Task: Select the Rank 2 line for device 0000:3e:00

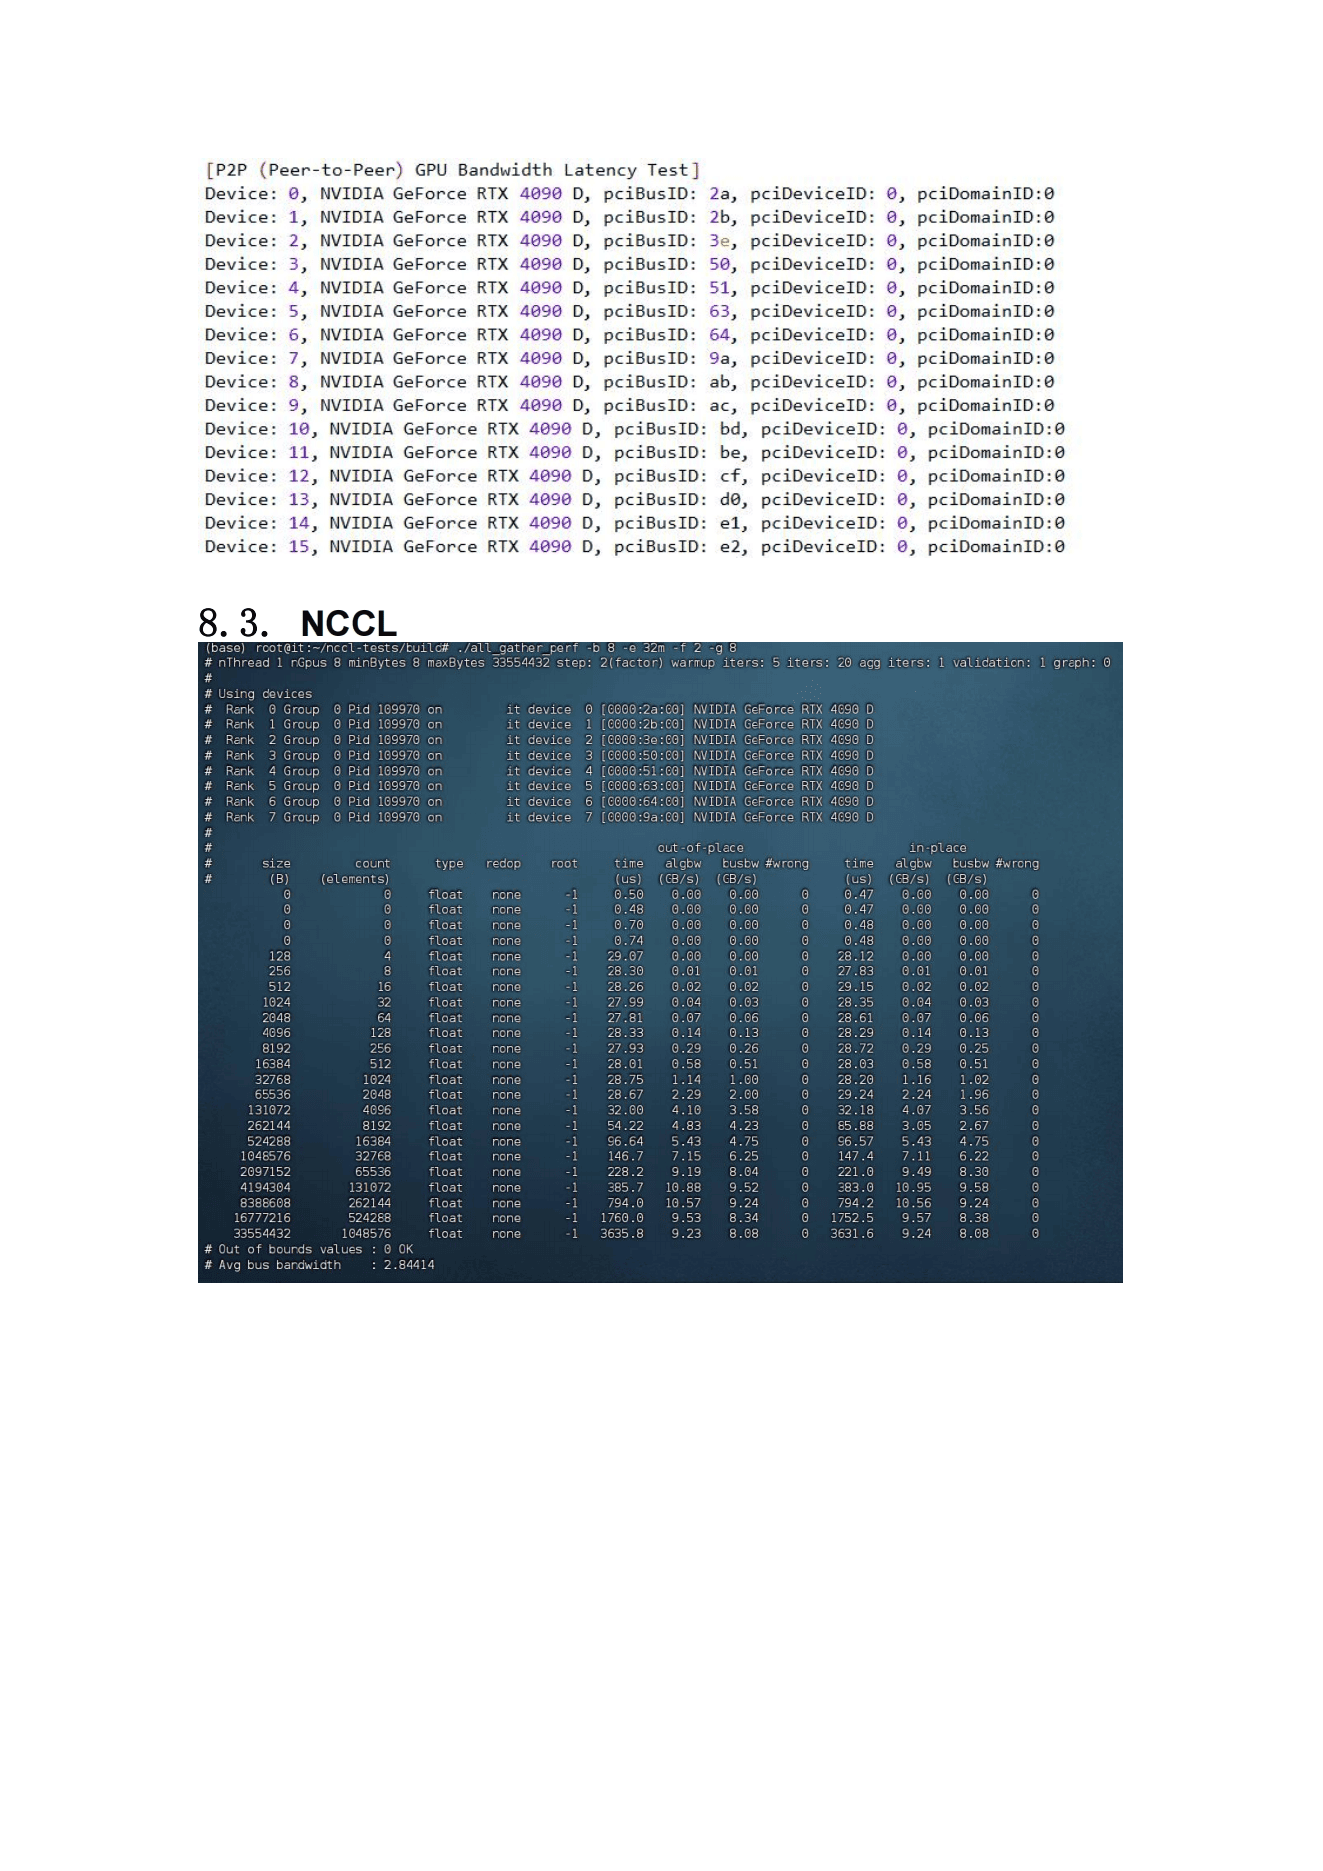Action: (x=539, y=740)
